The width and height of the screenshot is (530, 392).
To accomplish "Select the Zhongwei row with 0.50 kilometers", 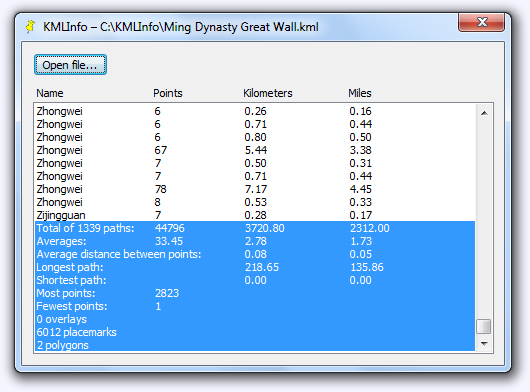I will tap(255, 163).
